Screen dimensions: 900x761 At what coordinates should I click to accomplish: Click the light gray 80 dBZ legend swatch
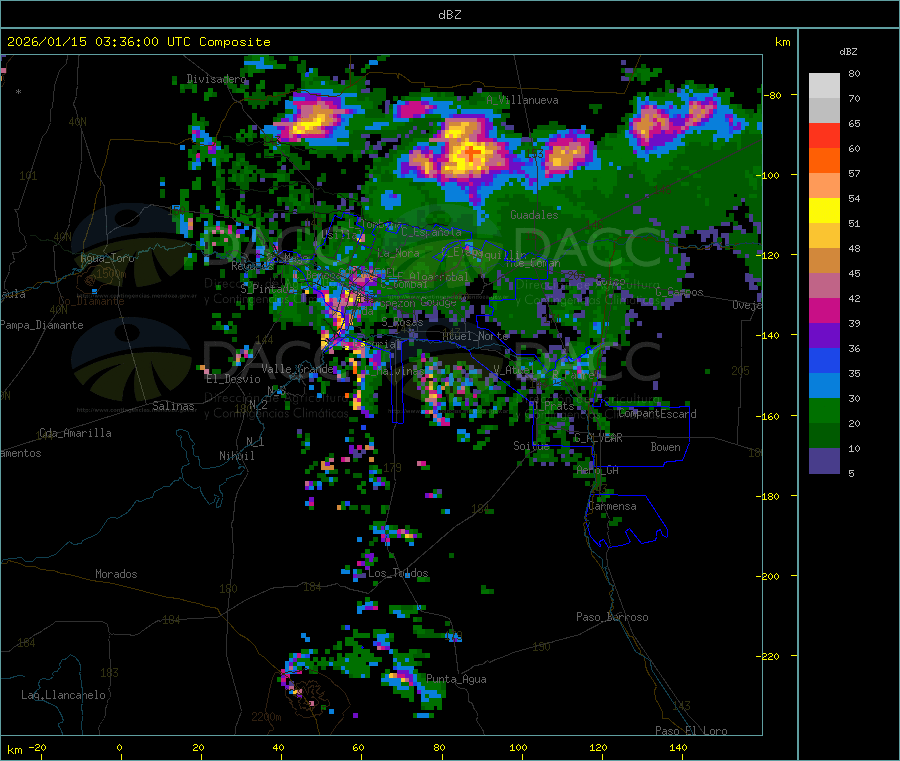(824, 86)
